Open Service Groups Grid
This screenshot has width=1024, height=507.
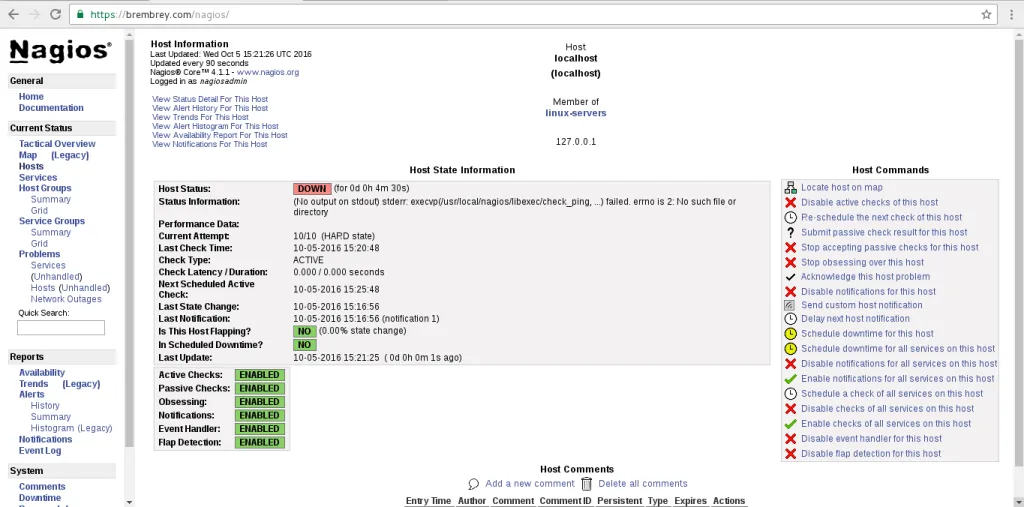[x=39, y=244]
